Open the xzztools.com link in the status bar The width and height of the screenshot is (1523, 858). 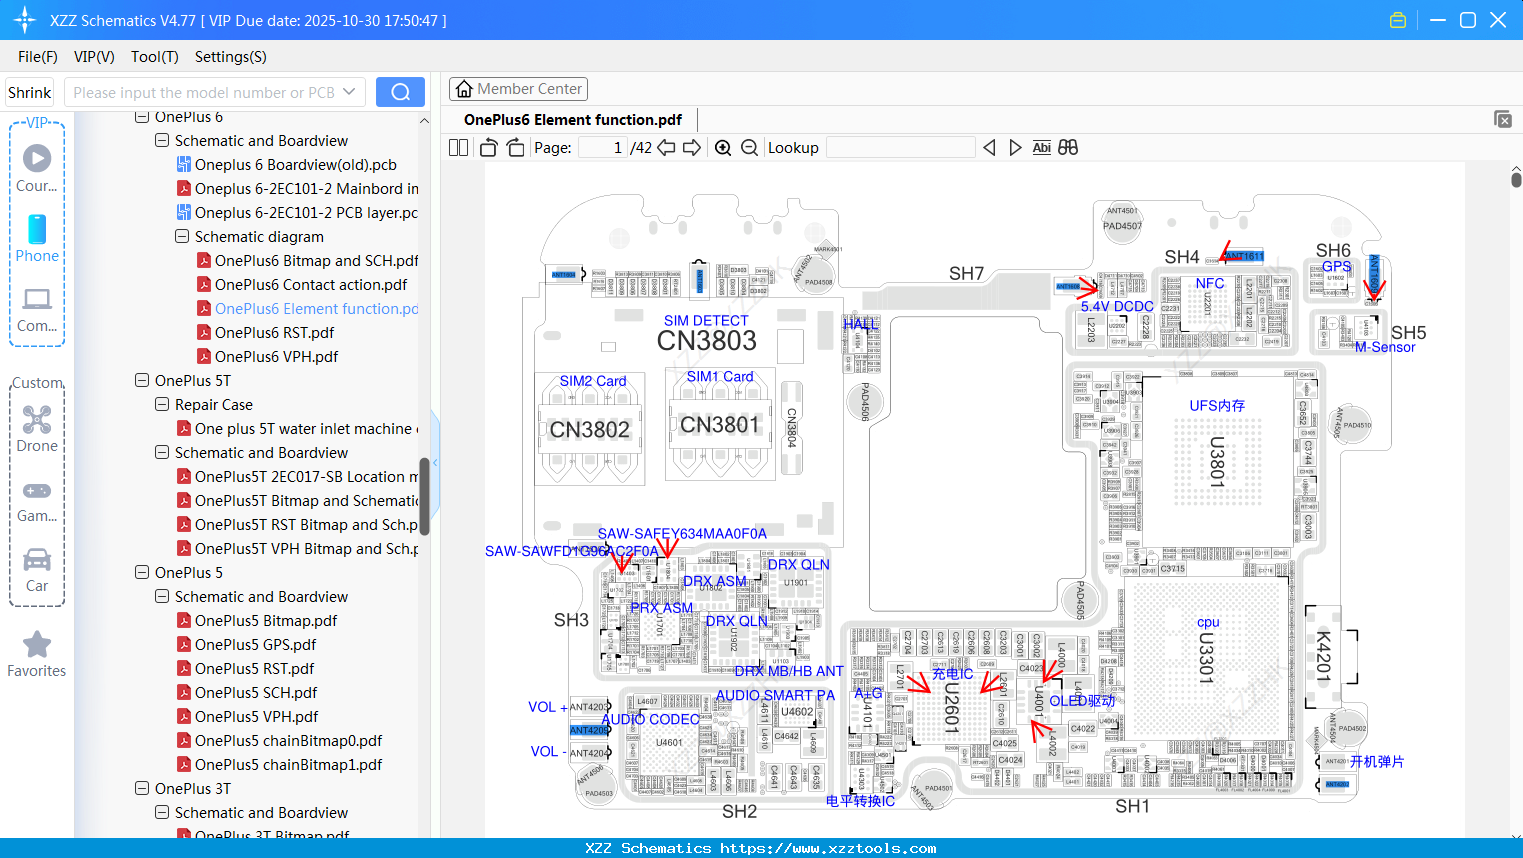tap(828, 848)
